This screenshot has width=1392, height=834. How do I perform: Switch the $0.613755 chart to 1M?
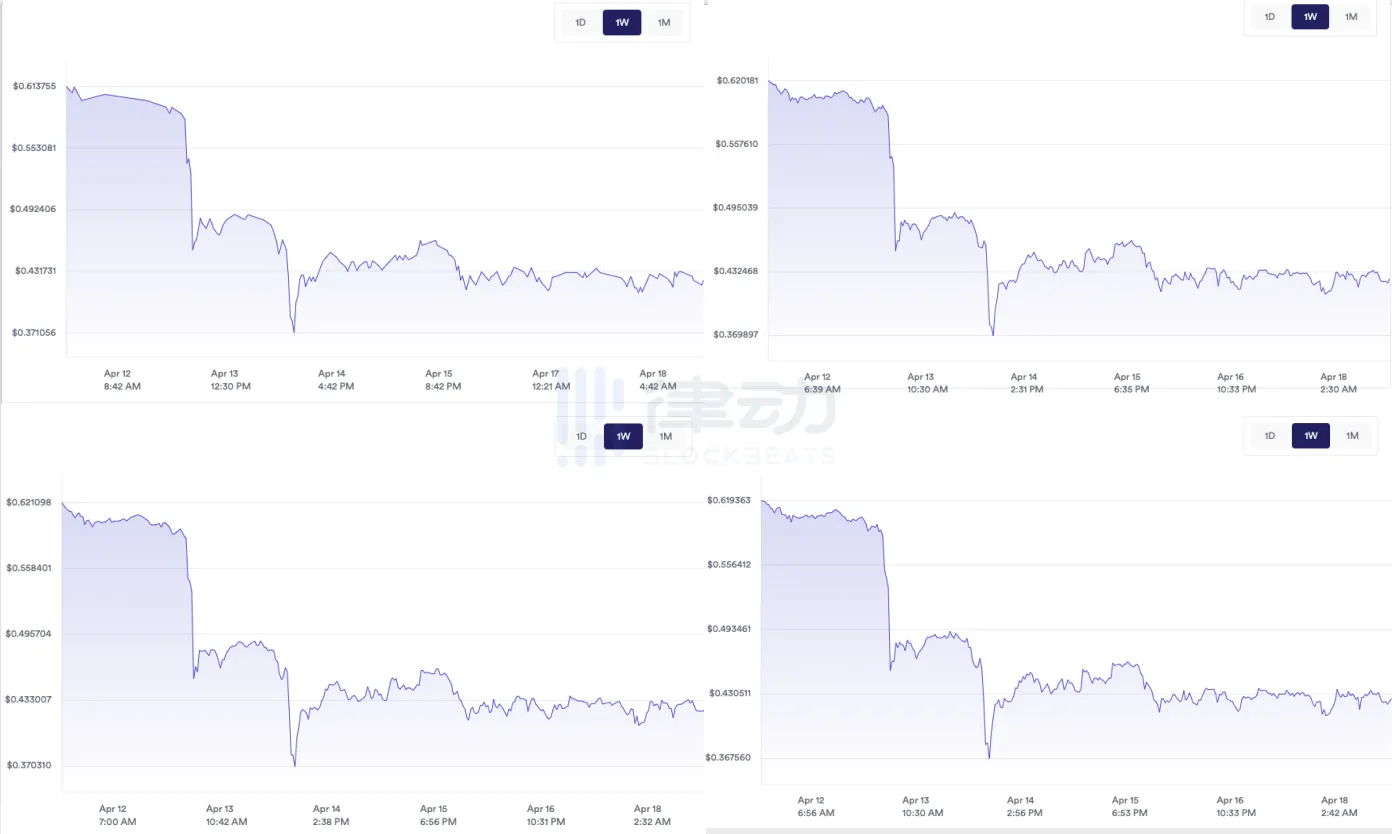point(664,22)
